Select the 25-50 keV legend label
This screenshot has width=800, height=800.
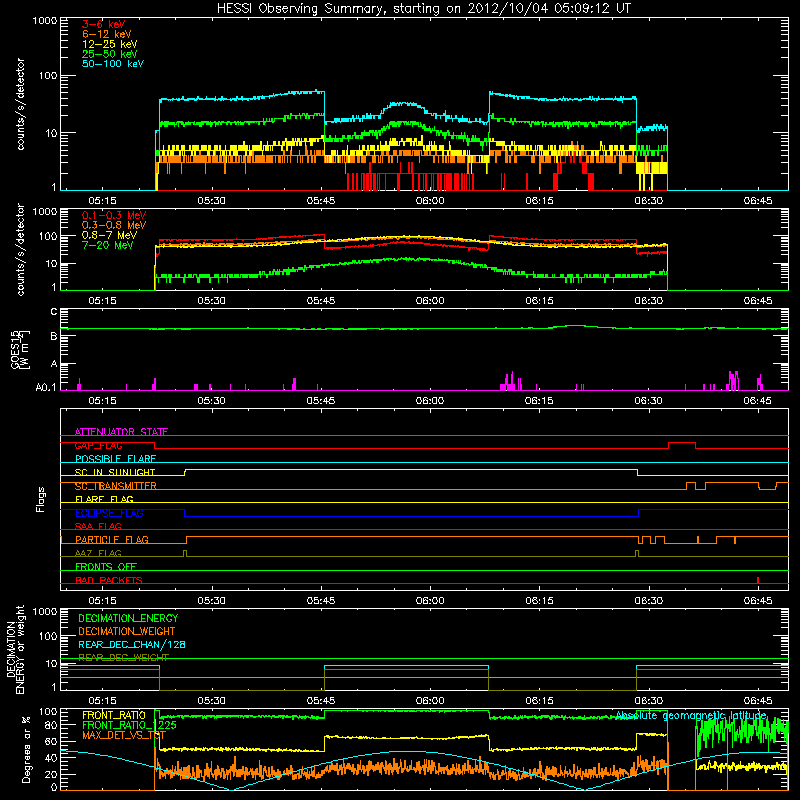coord(110,54)
